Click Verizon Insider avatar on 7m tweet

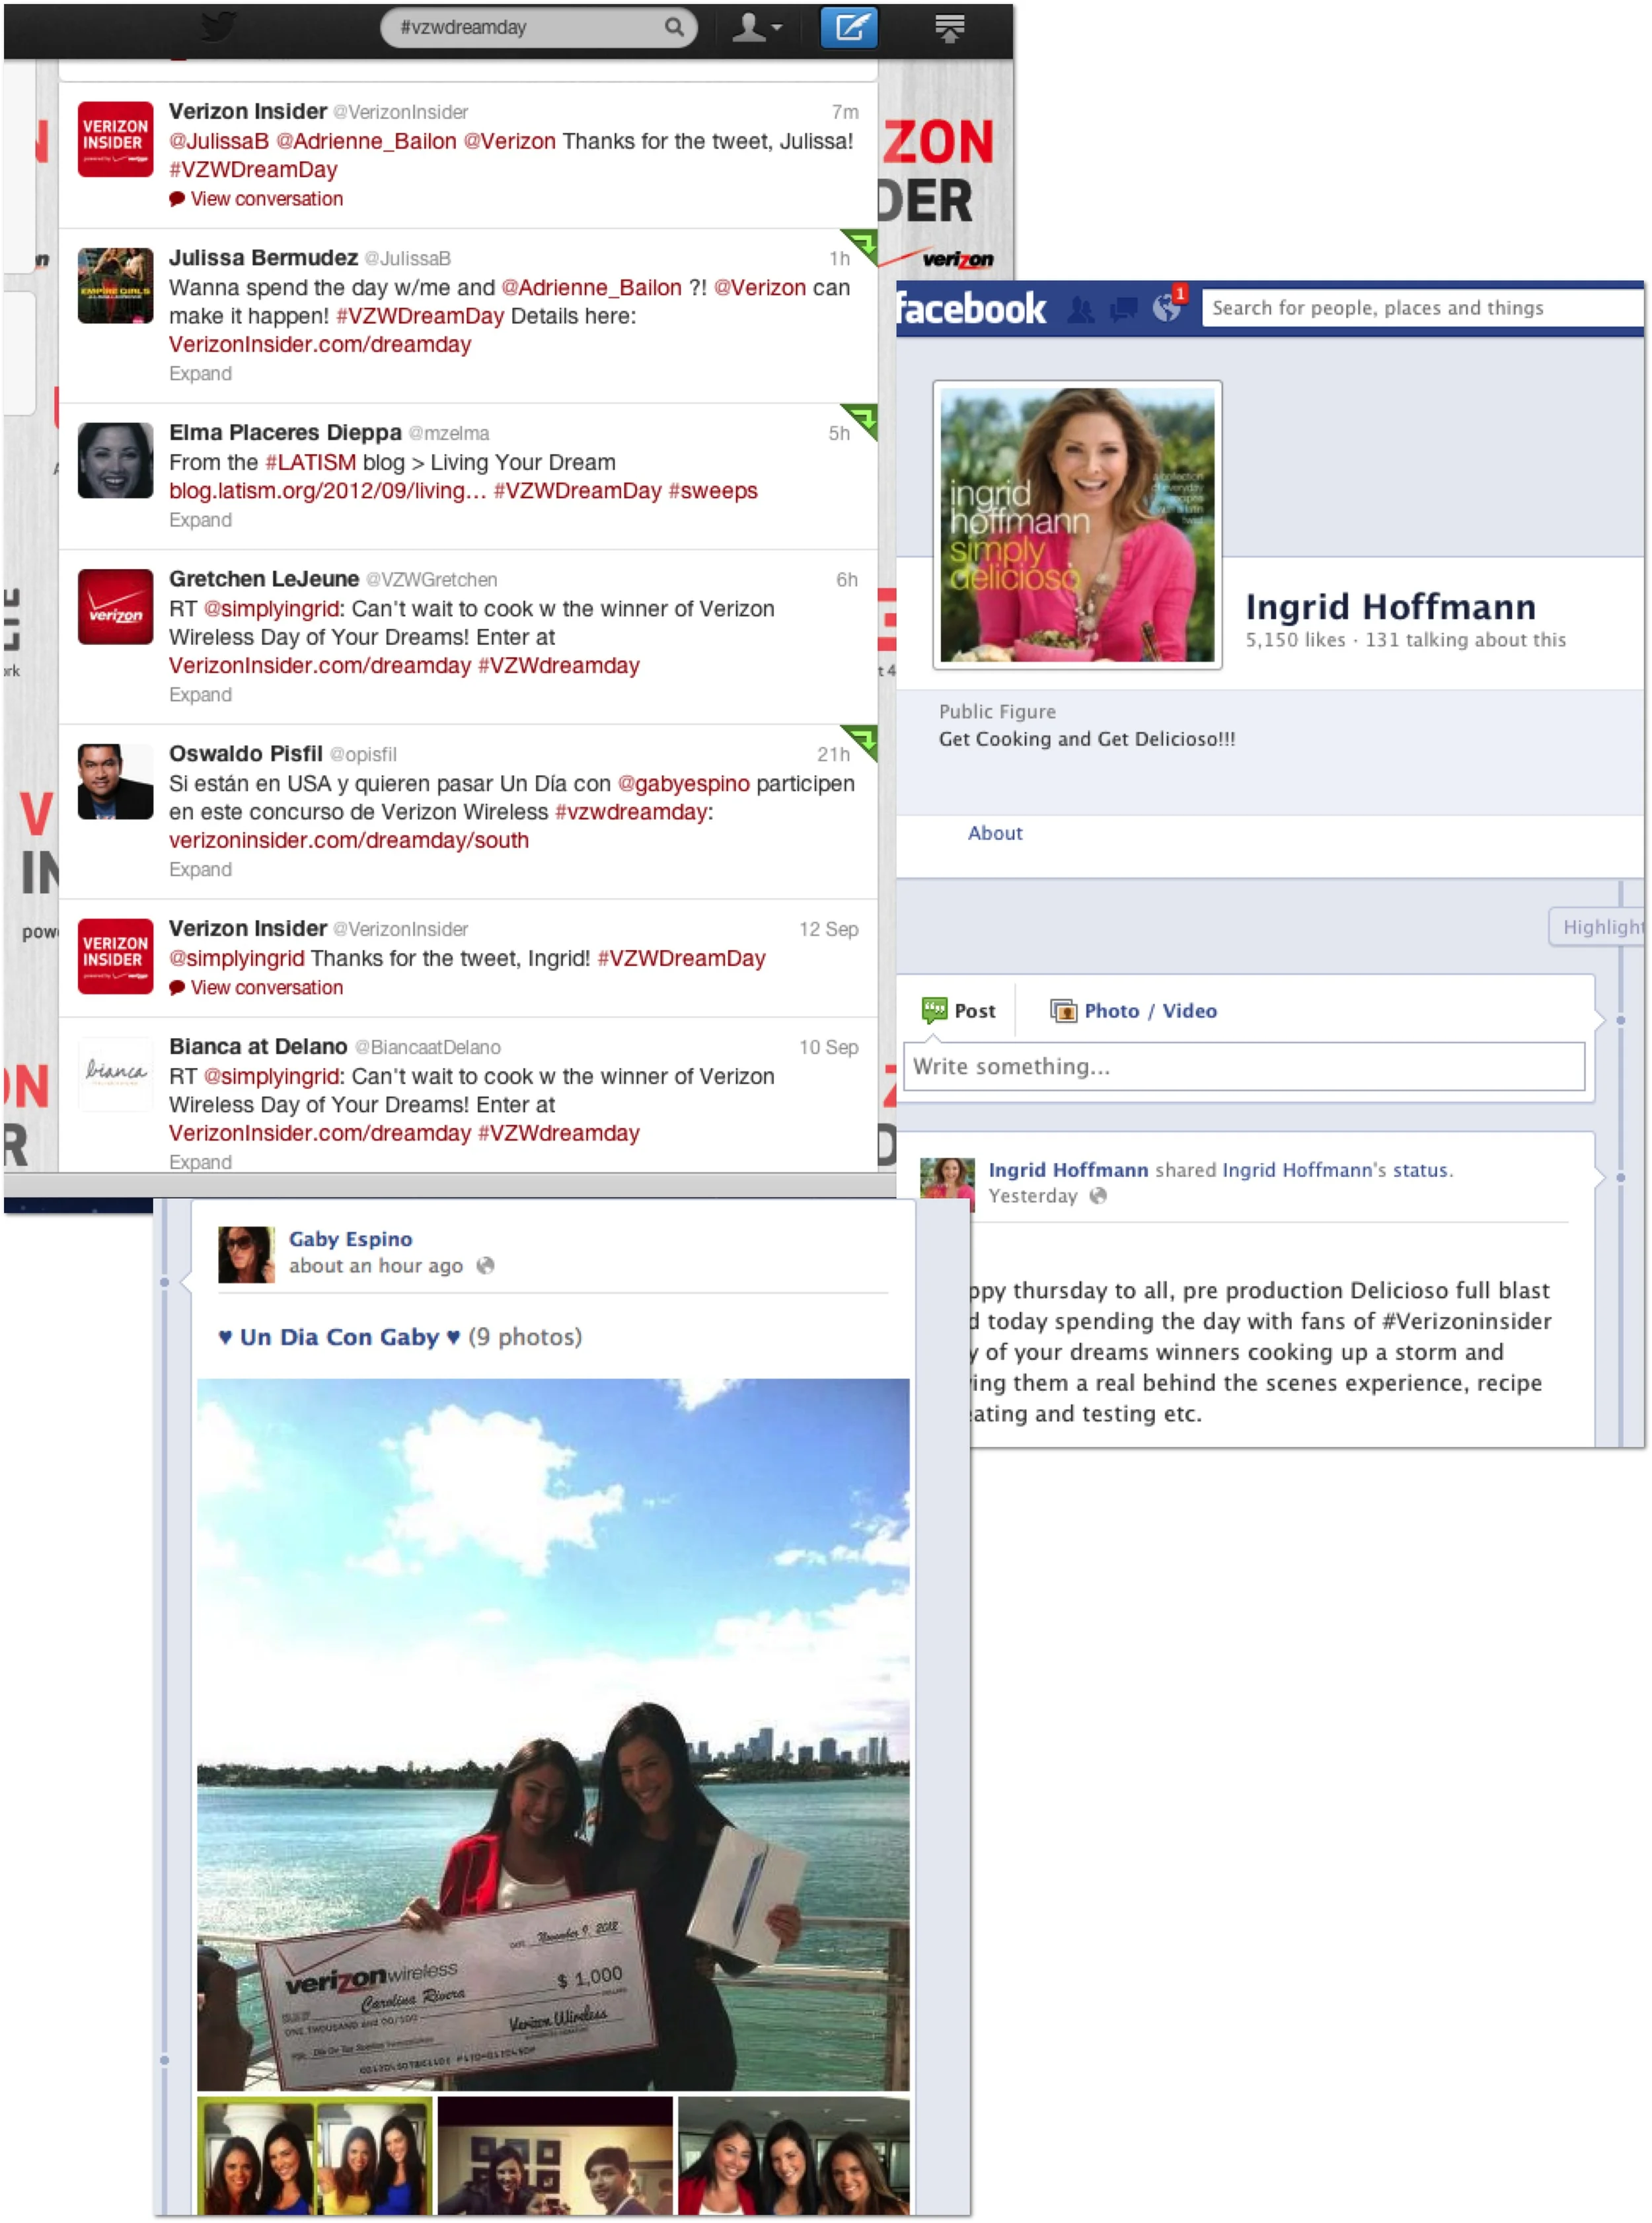click(x=115, y=139)
